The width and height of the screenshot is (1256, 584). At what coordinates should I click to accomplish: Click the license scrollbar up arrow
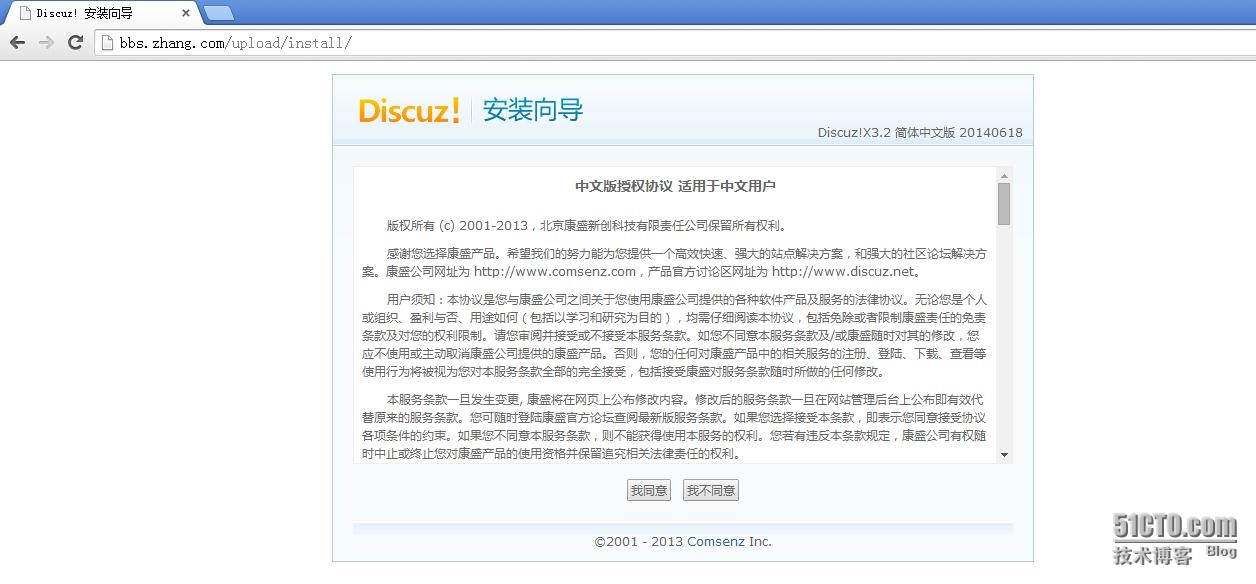(x=1004, y=175)
